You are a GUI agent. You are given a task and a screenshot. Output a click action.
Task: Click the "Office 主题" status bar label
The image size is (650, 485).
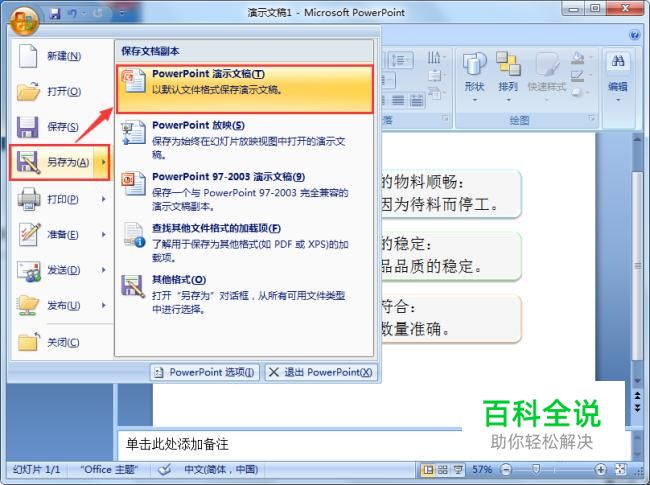pyautogui.click(x=109, y=470)
